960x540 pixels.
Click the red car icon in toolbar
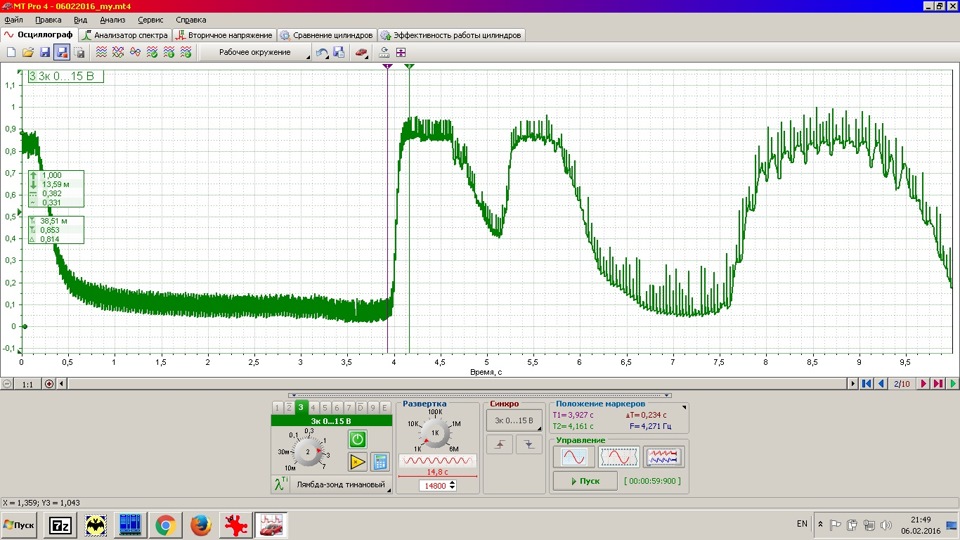[x=362, y=52]
